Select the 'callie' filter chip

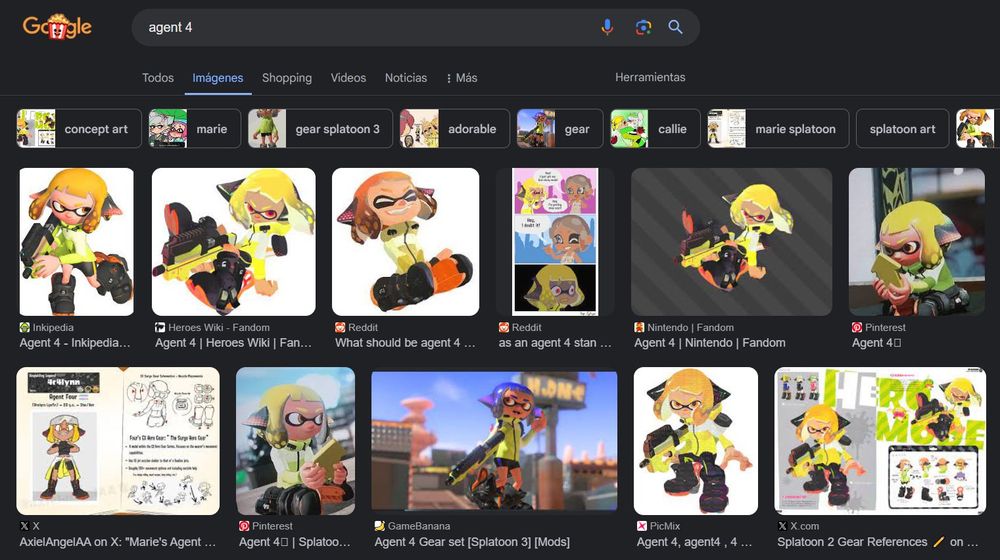point(655,128)
